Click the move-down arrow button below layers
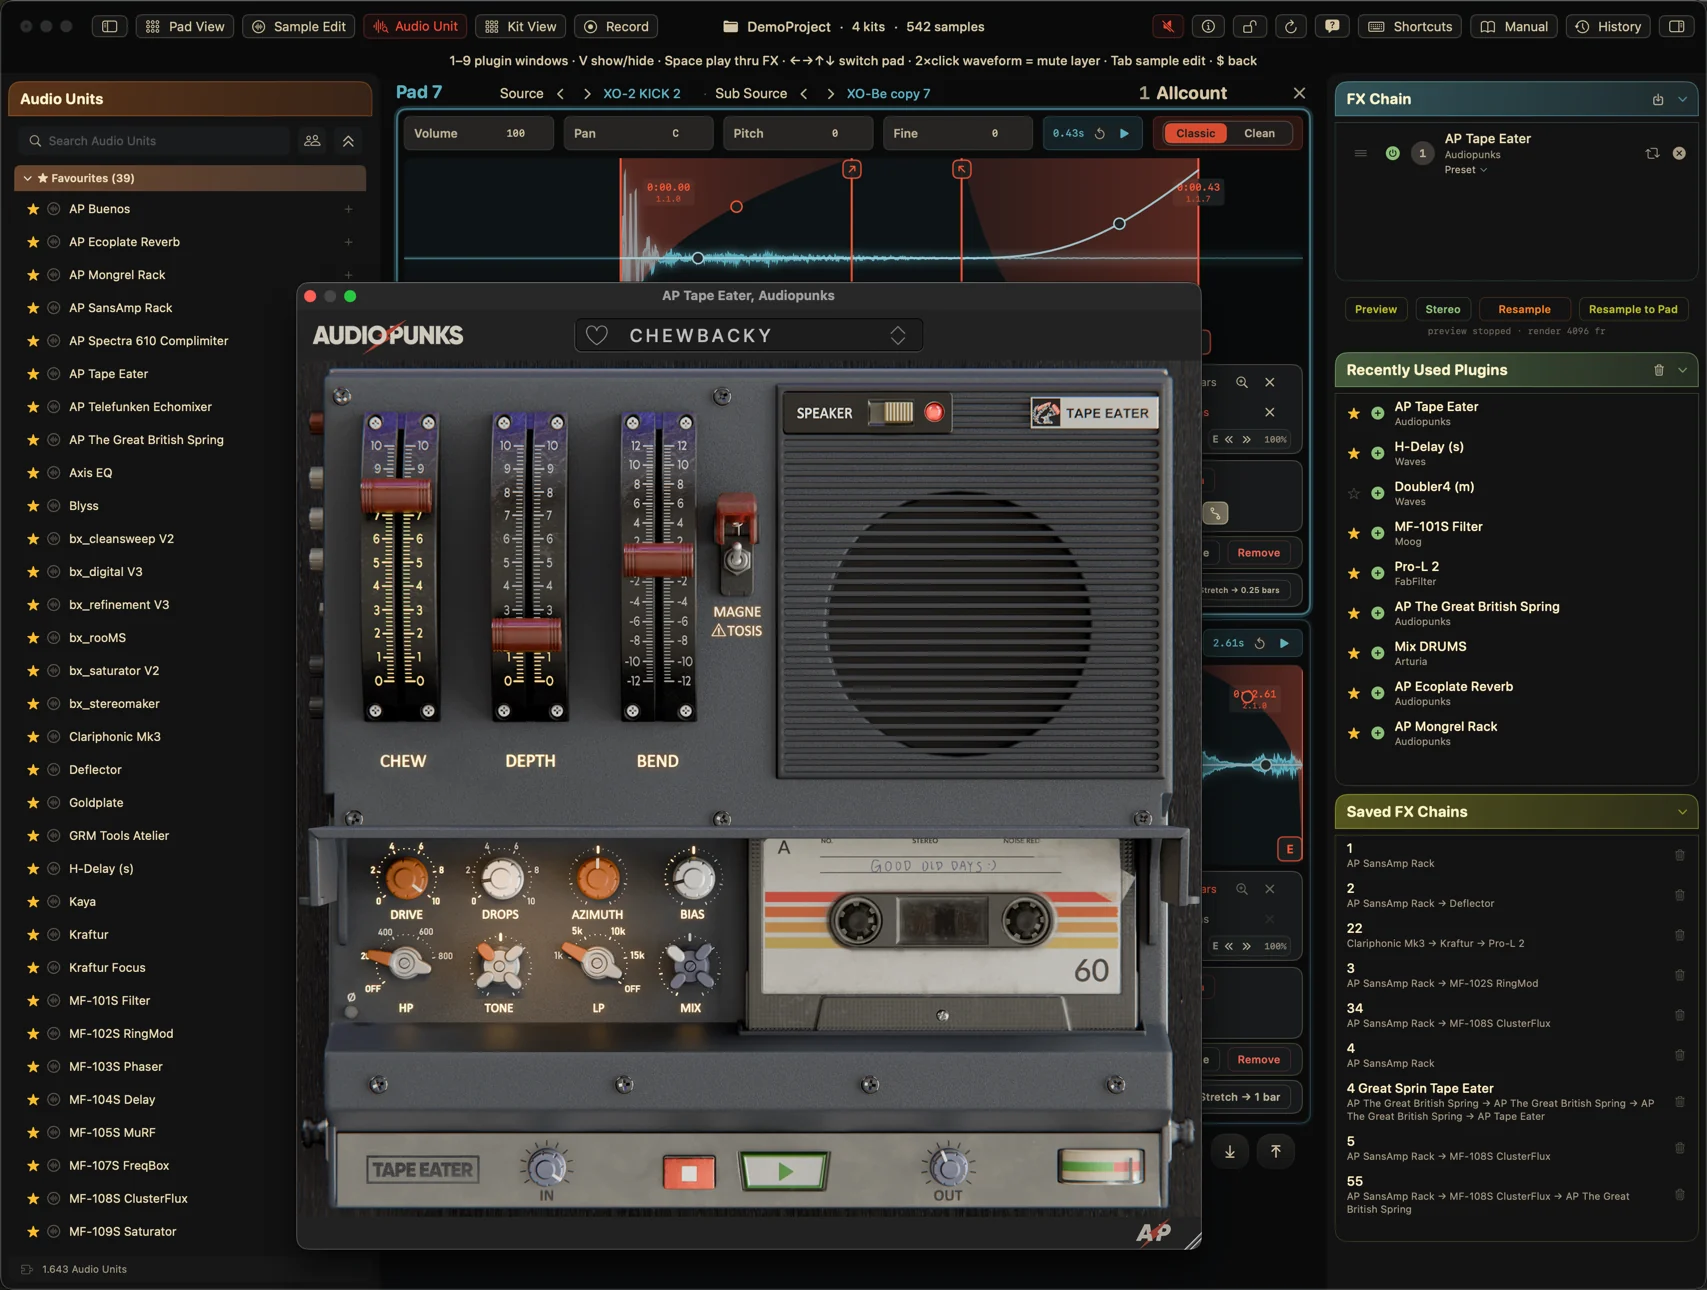 click(1230, 1152)
